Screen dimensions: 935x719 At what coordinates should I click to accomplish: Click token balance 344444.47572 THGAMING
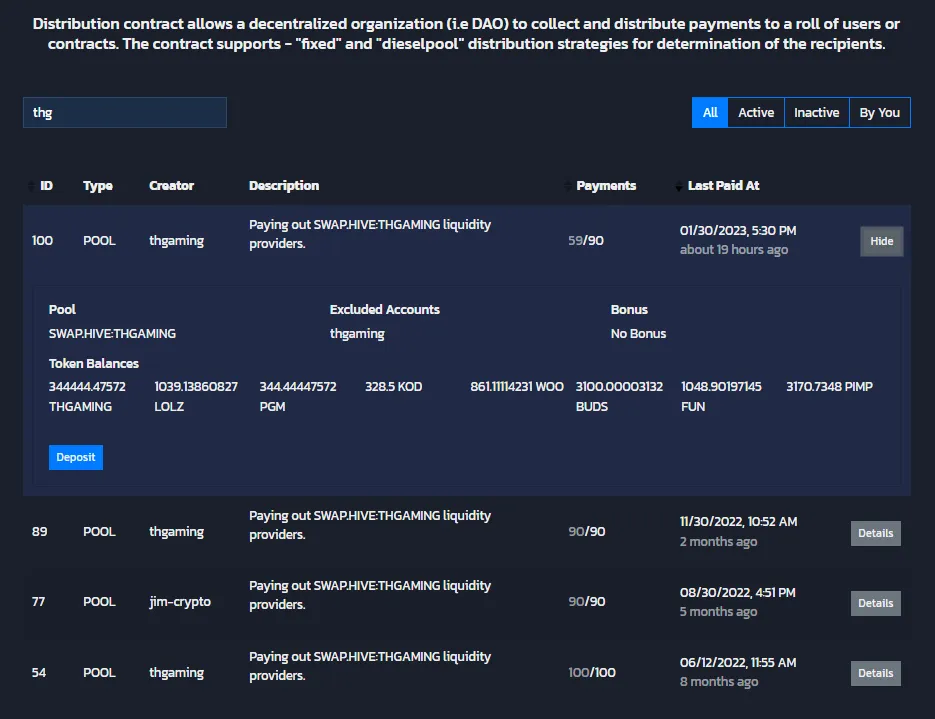point(87,396)
